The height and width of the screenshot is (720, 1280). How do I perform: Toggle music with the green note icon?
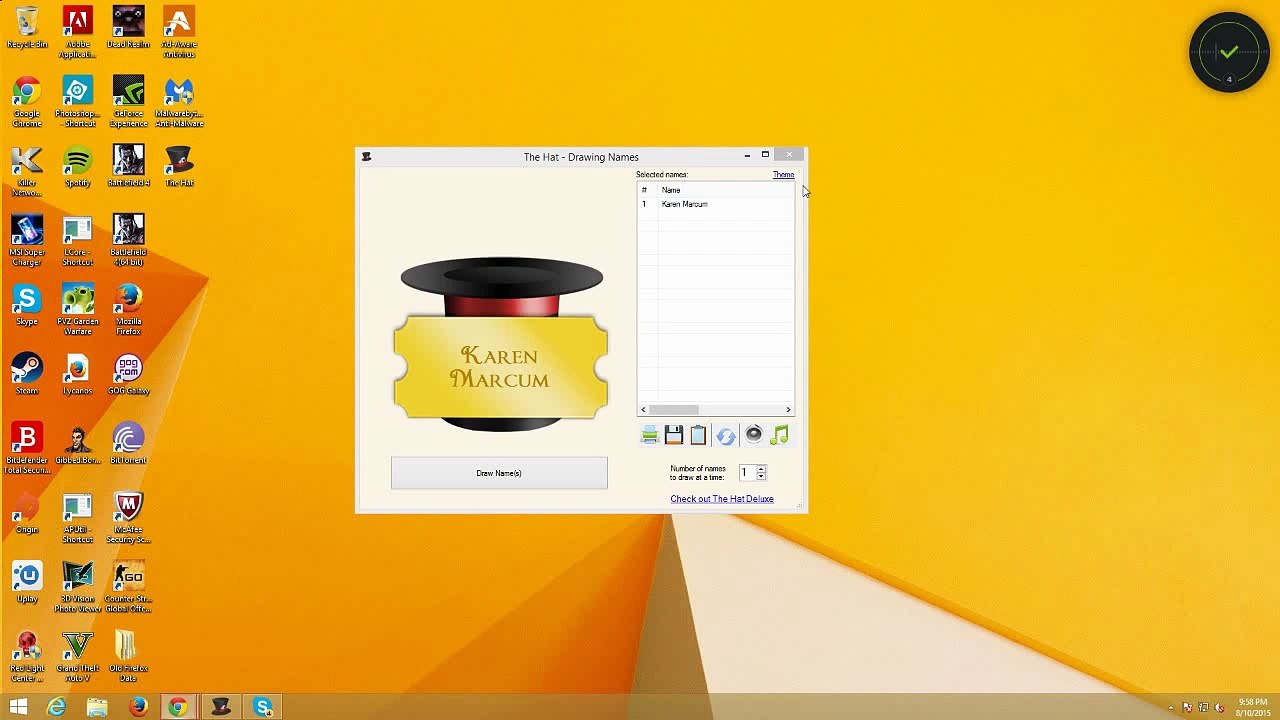pos(780,434)
